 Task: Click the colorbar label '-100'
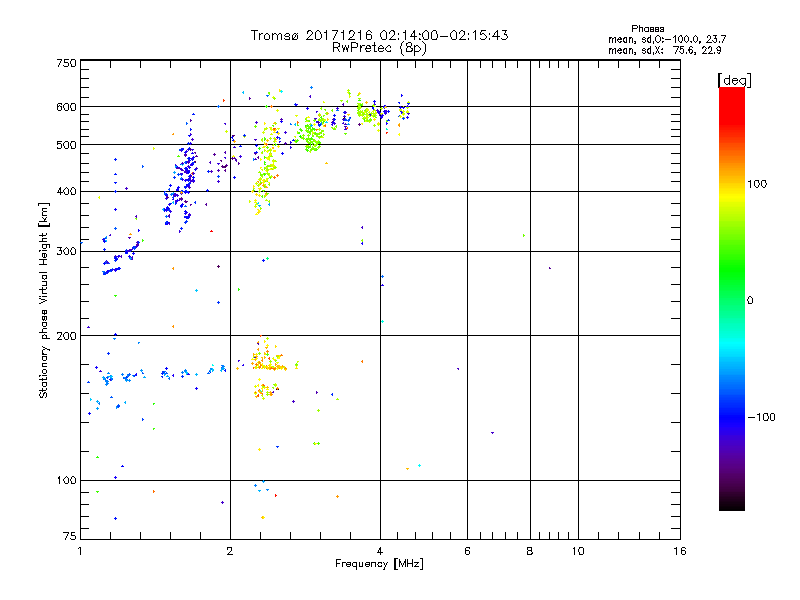(x=761, y=417)
